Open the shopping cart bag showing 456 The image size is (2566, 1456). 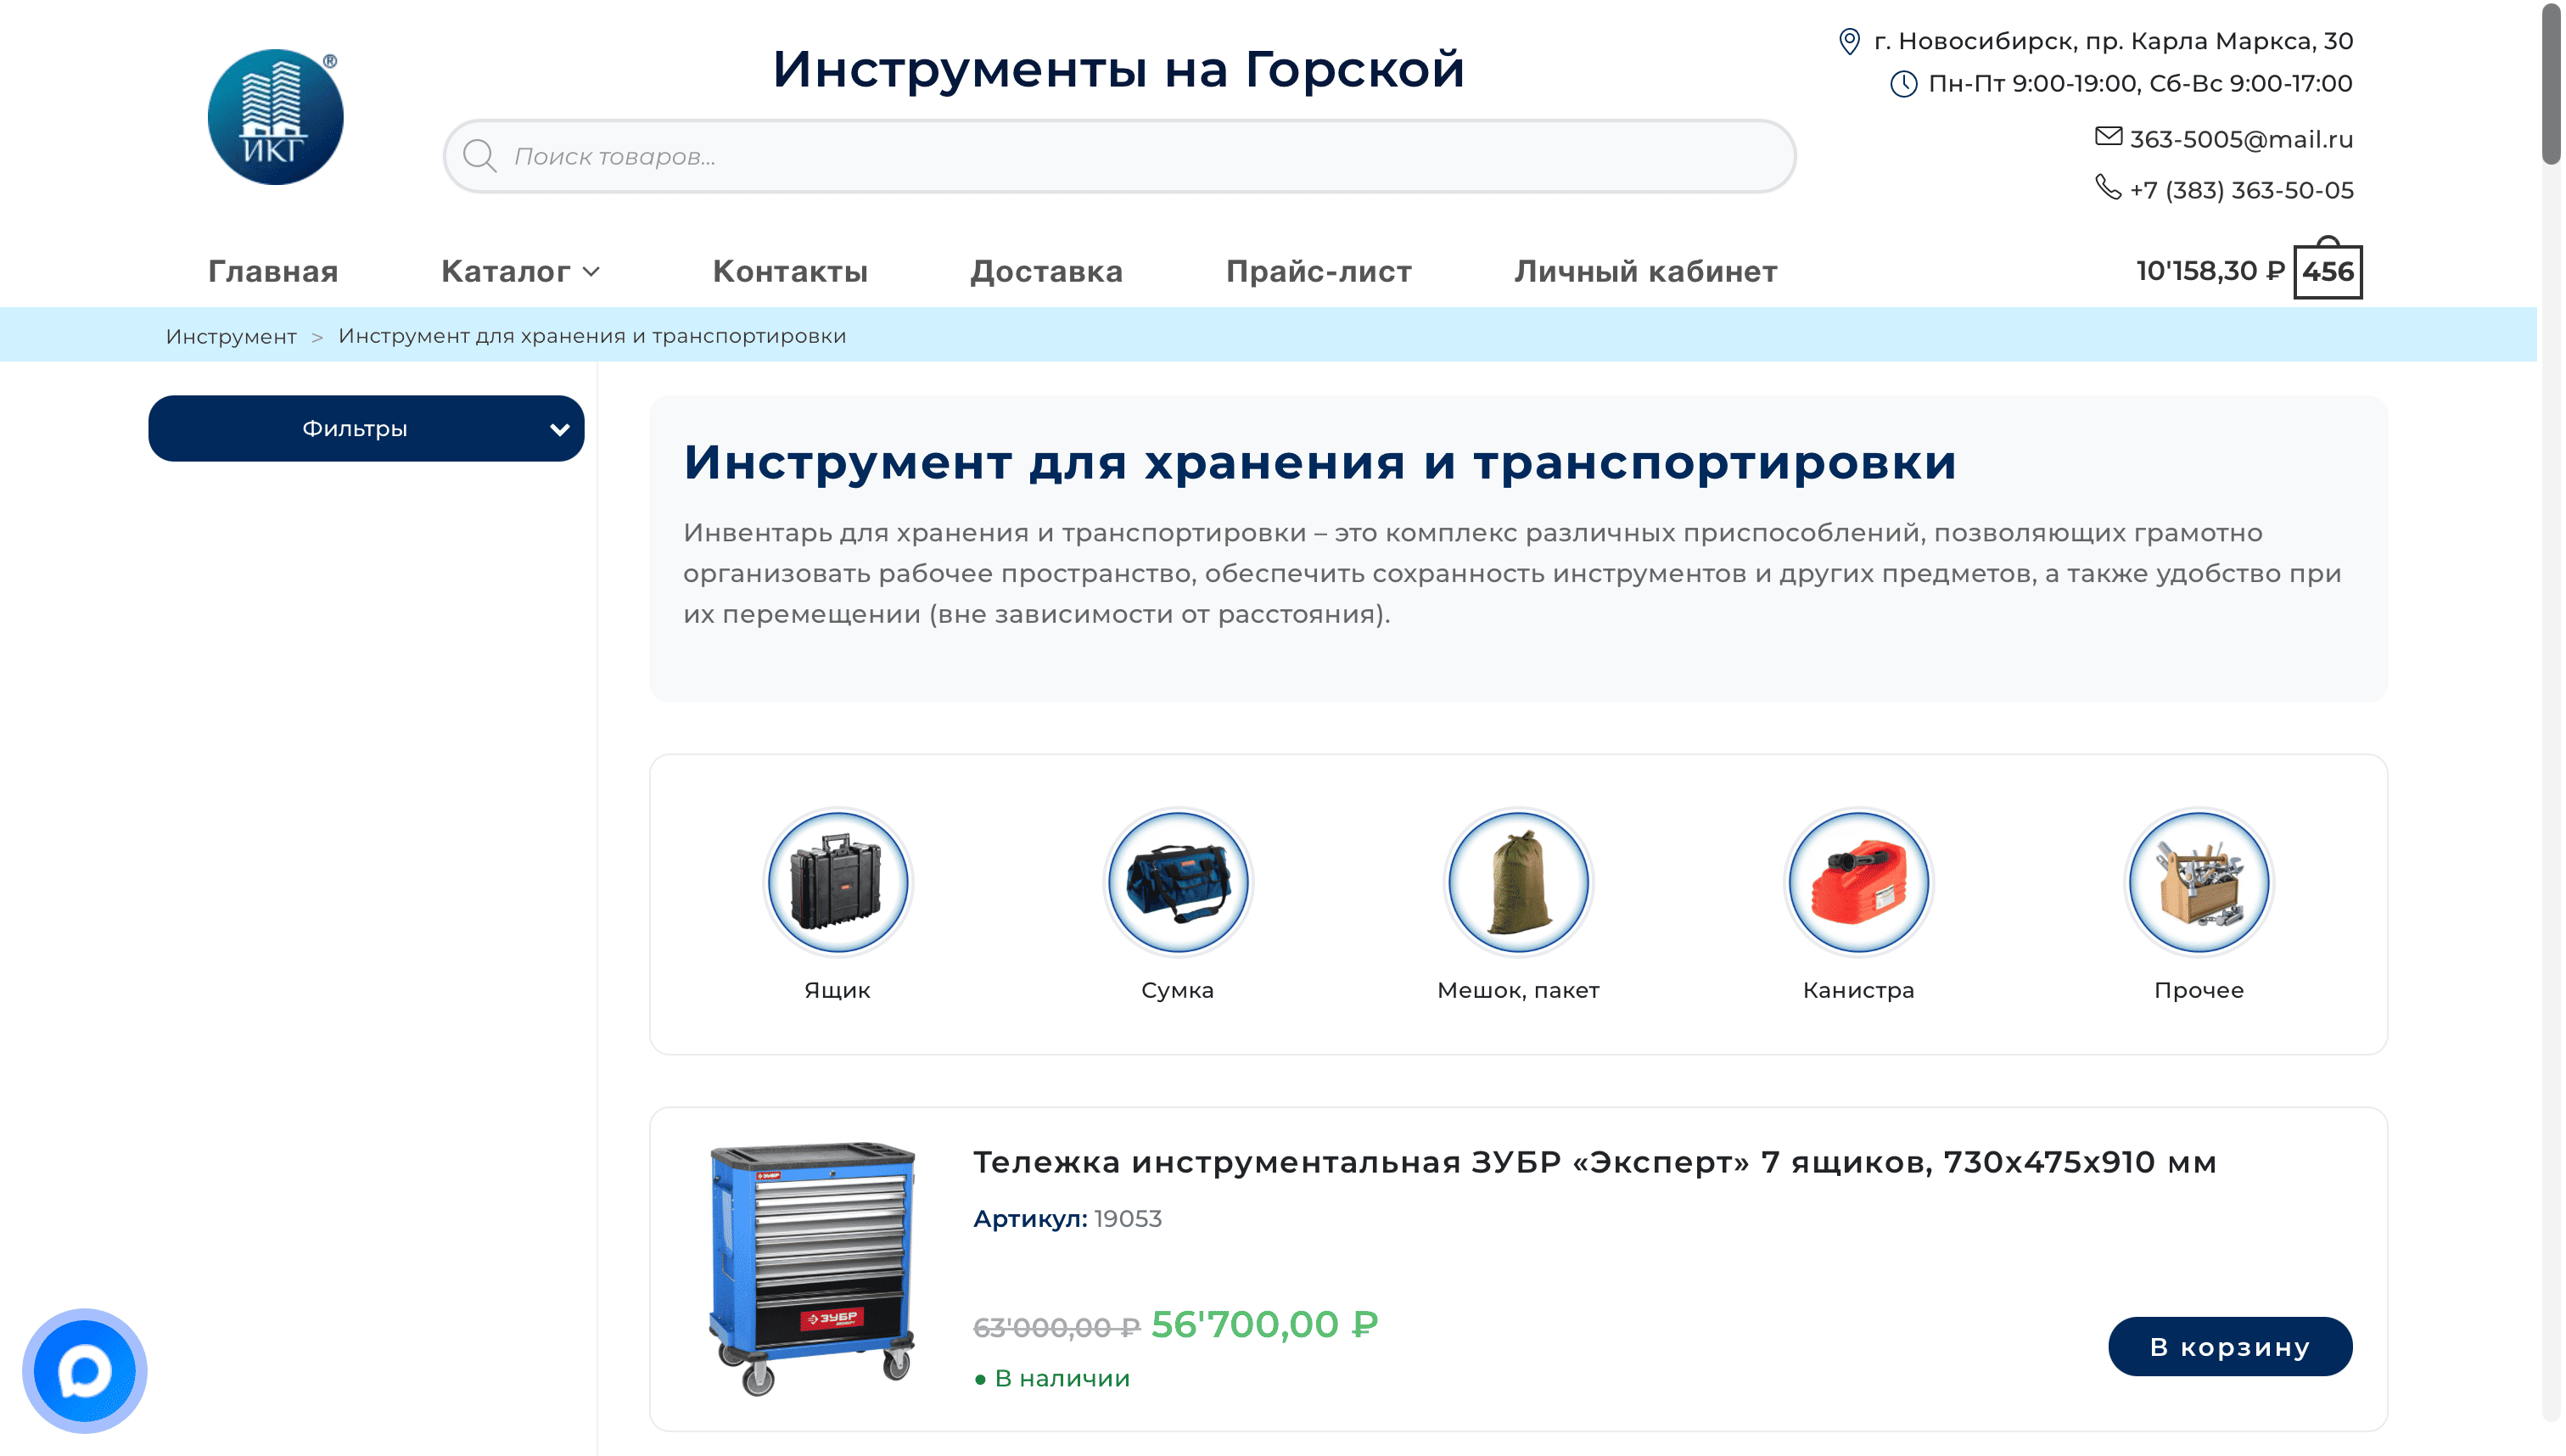click(x=2327, y=269)
